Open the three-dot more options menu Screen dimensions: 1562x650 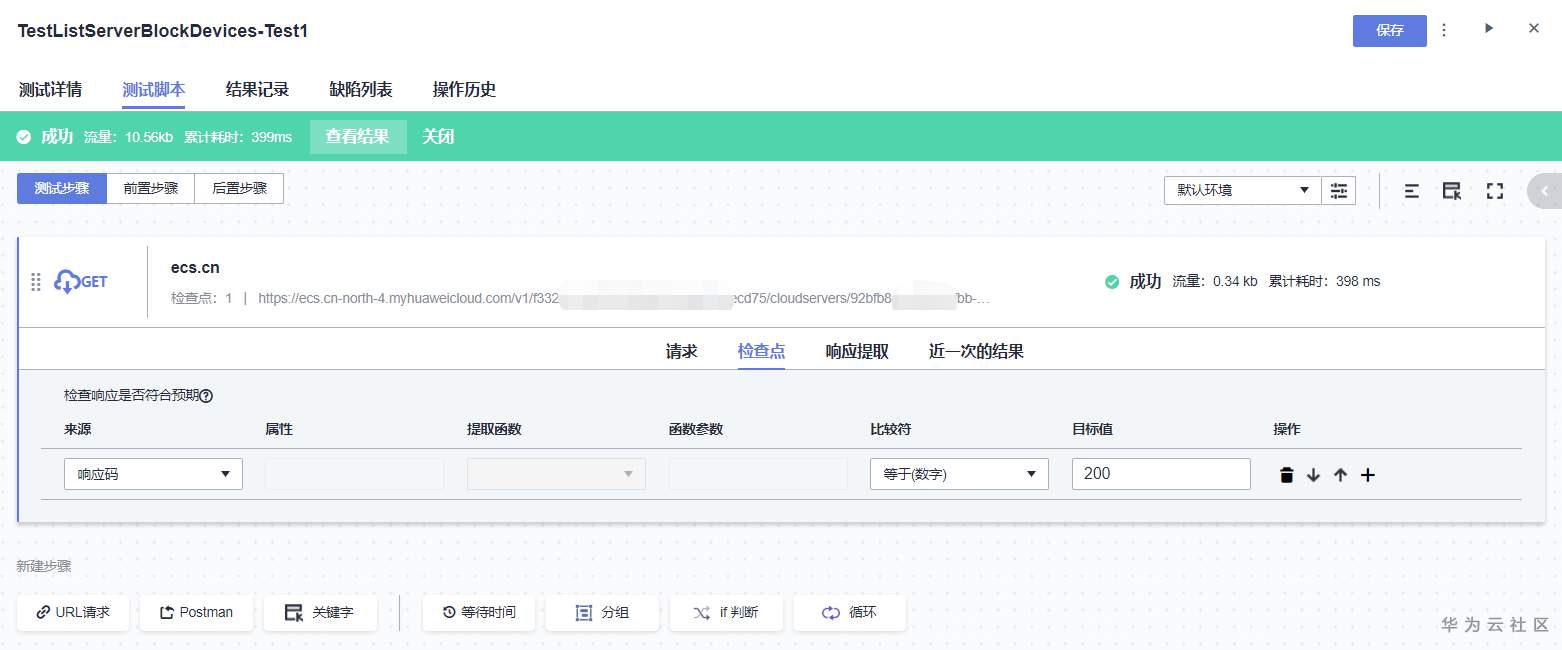1443,31
